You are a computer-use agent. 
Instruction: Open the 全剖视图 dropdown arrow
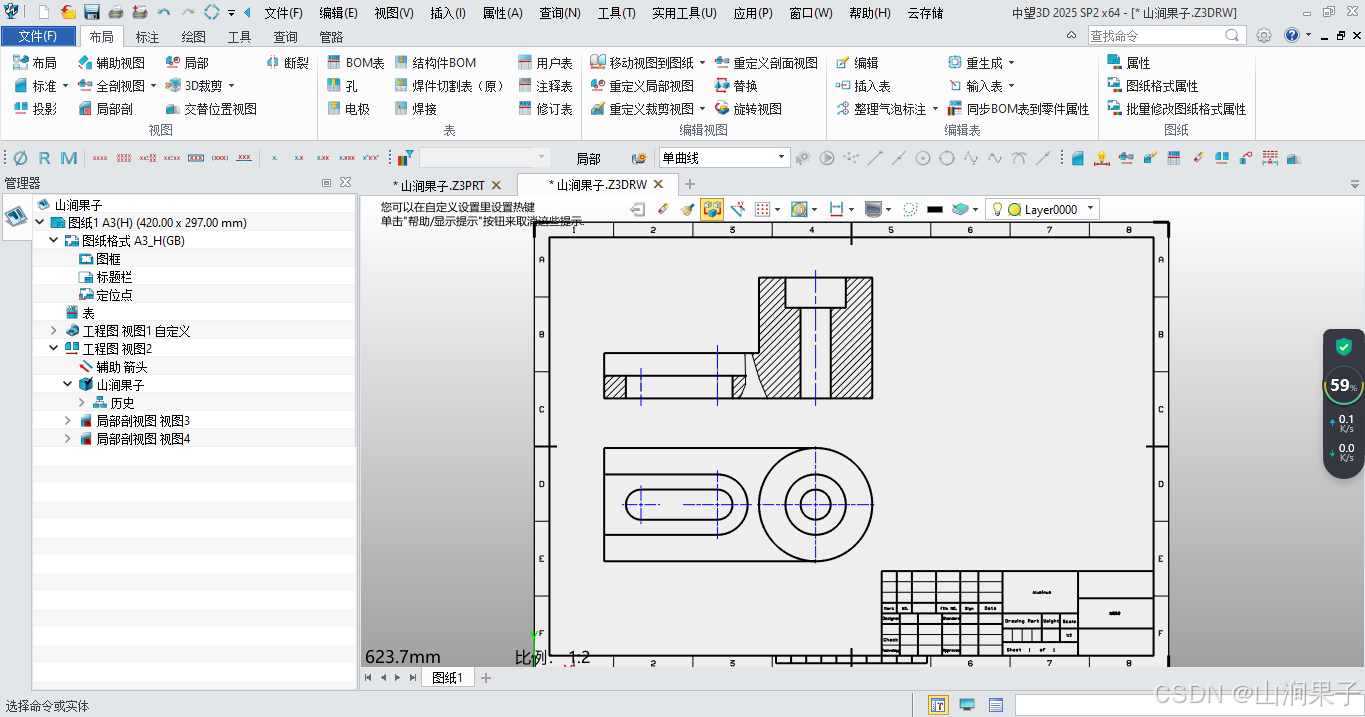[x=153, y=86]
